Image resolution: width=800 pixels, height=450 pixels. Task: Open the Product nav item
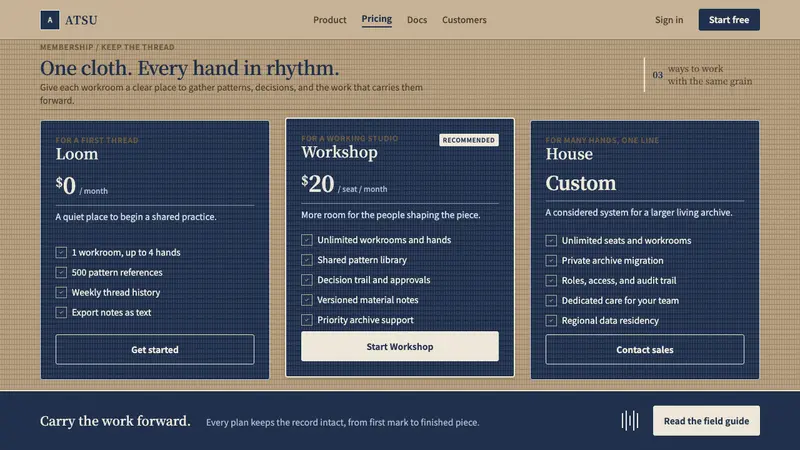tap(330, 20)
